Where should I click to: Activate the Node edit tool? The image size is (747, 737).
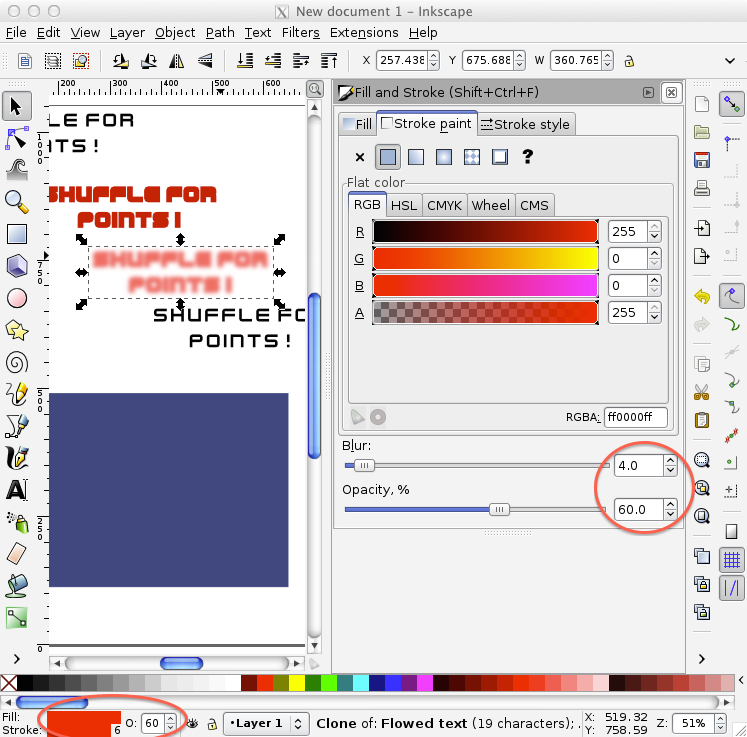[x=16, y=137]
